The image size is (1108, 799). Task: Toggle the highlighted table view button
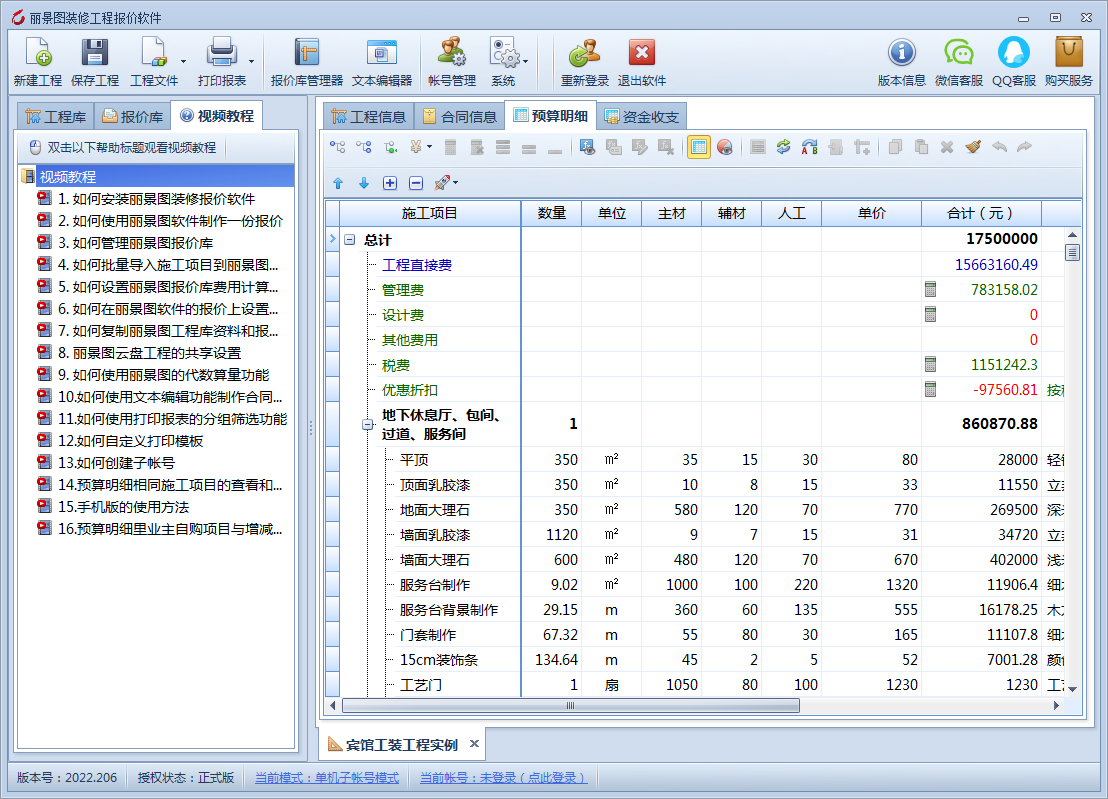click(699, 147)
